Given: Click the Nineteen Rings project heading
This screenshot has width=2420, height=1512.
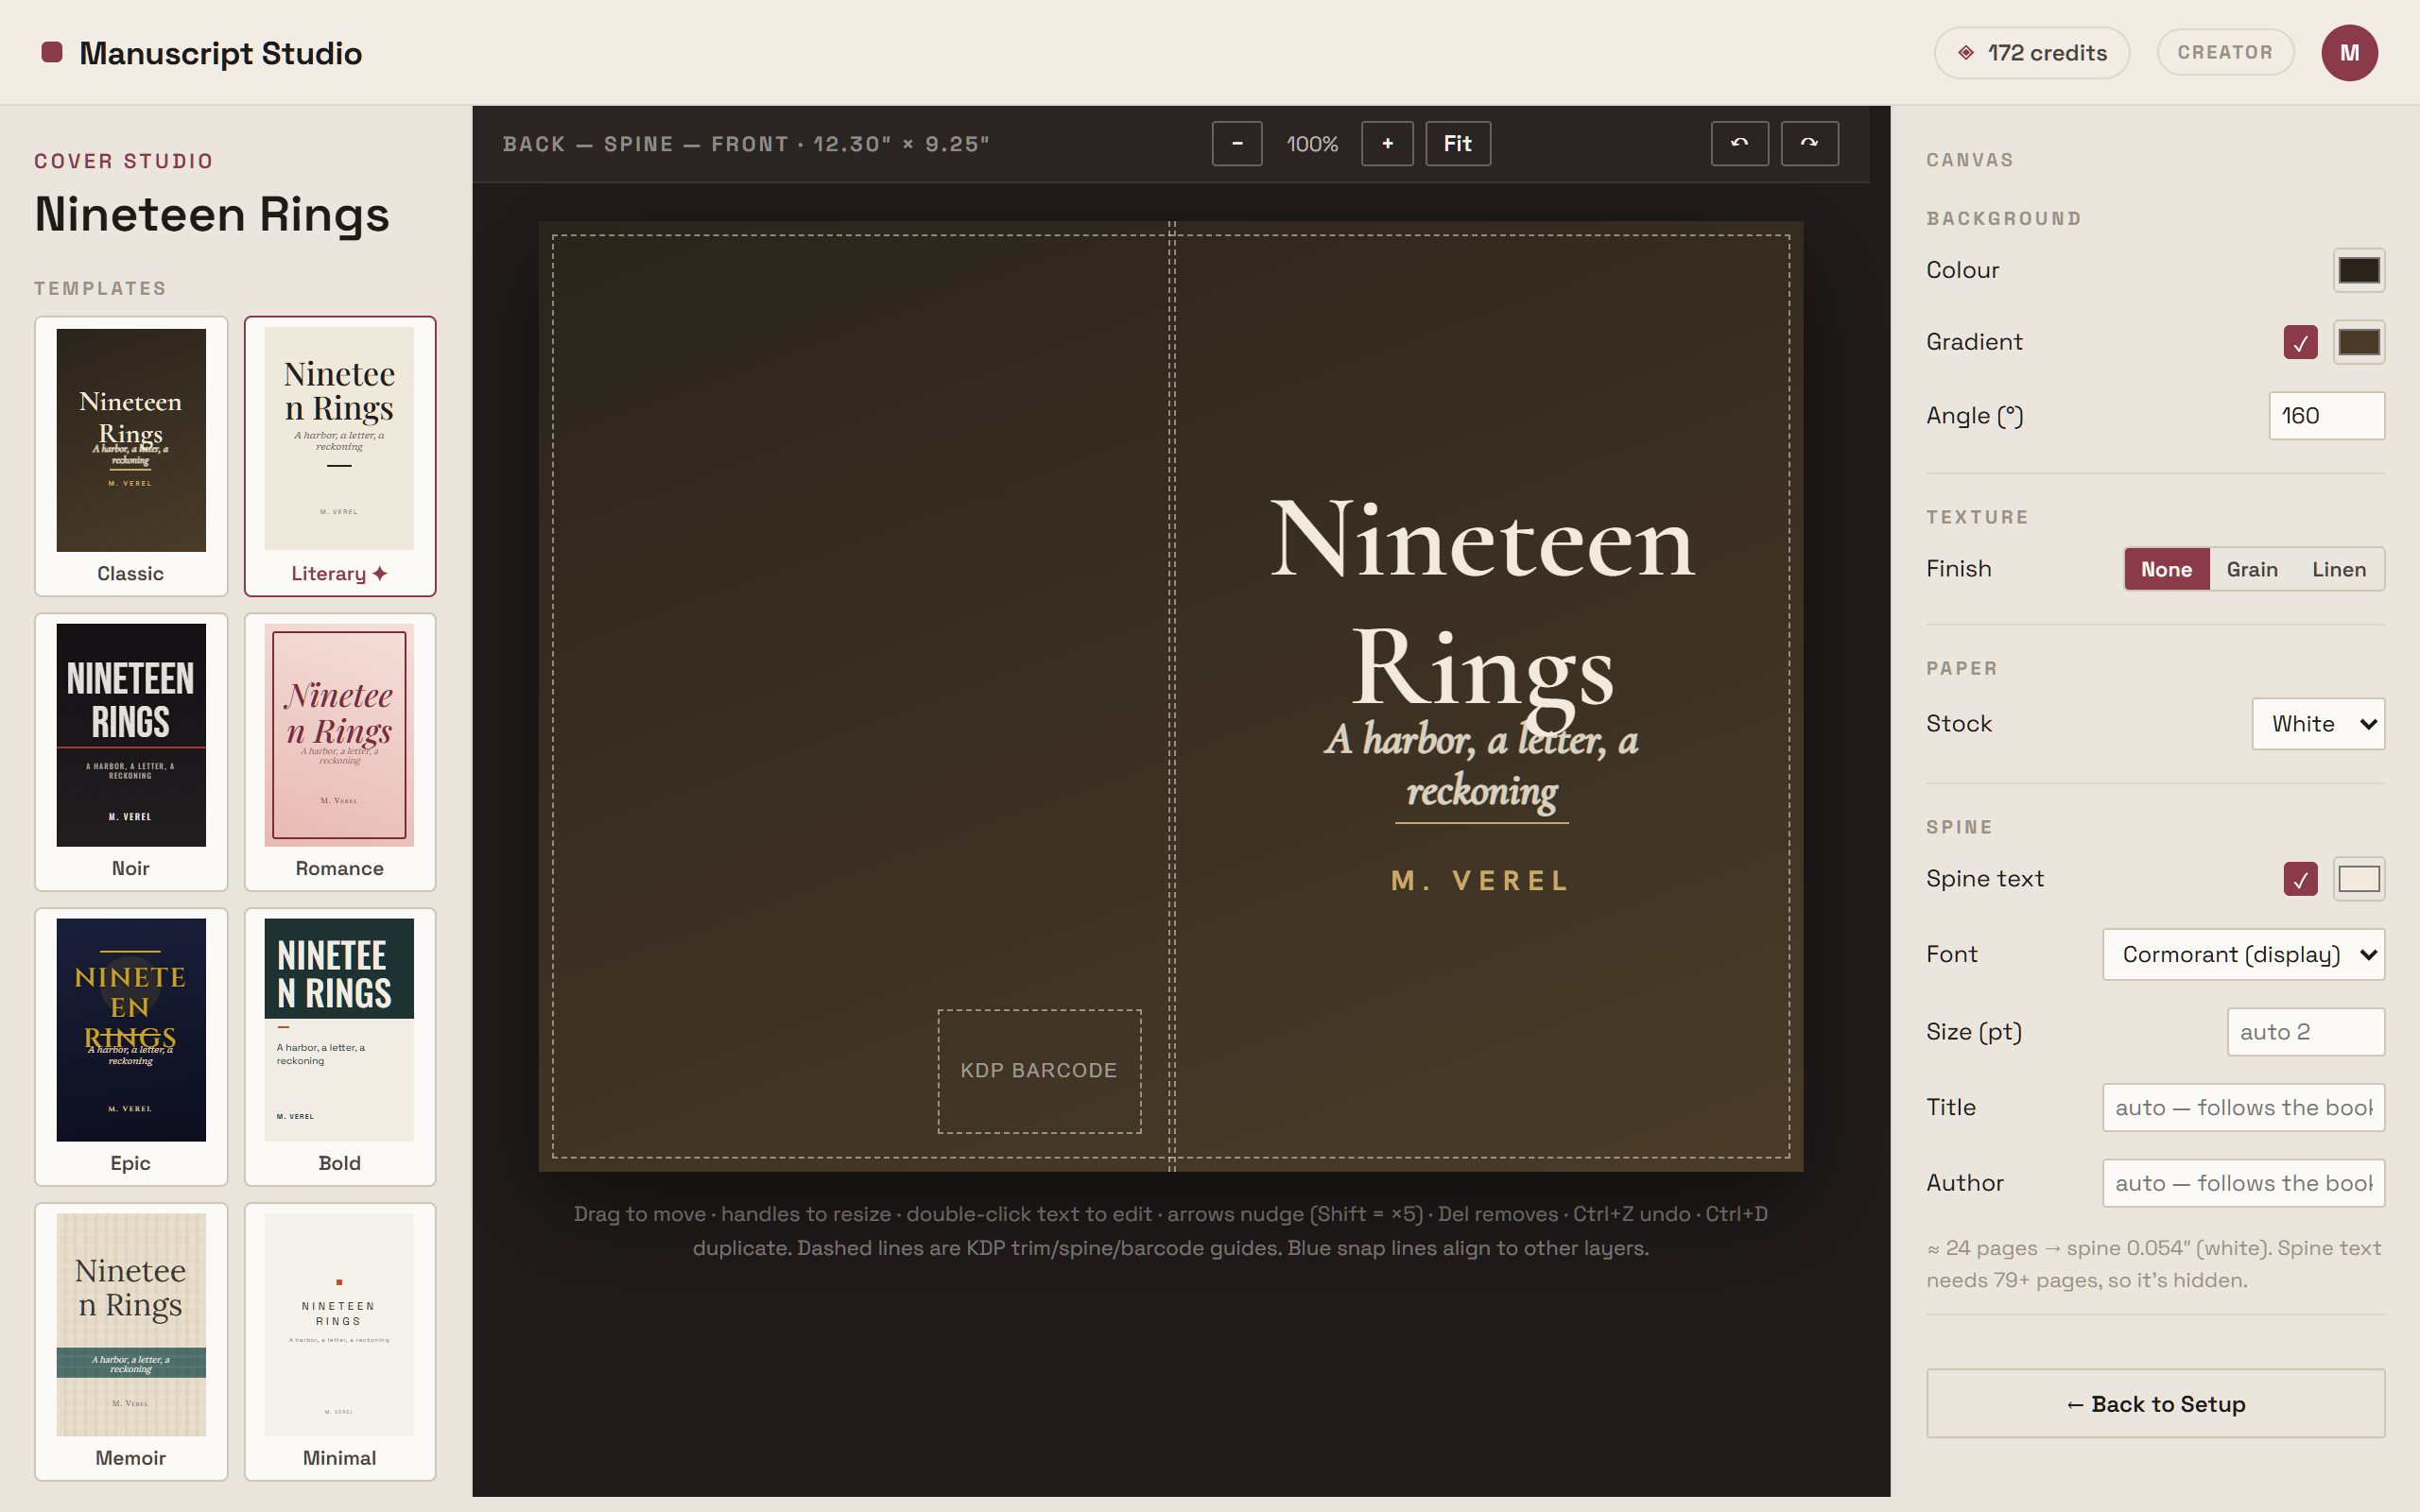Looking at the screenshot, I should (212, 215).
